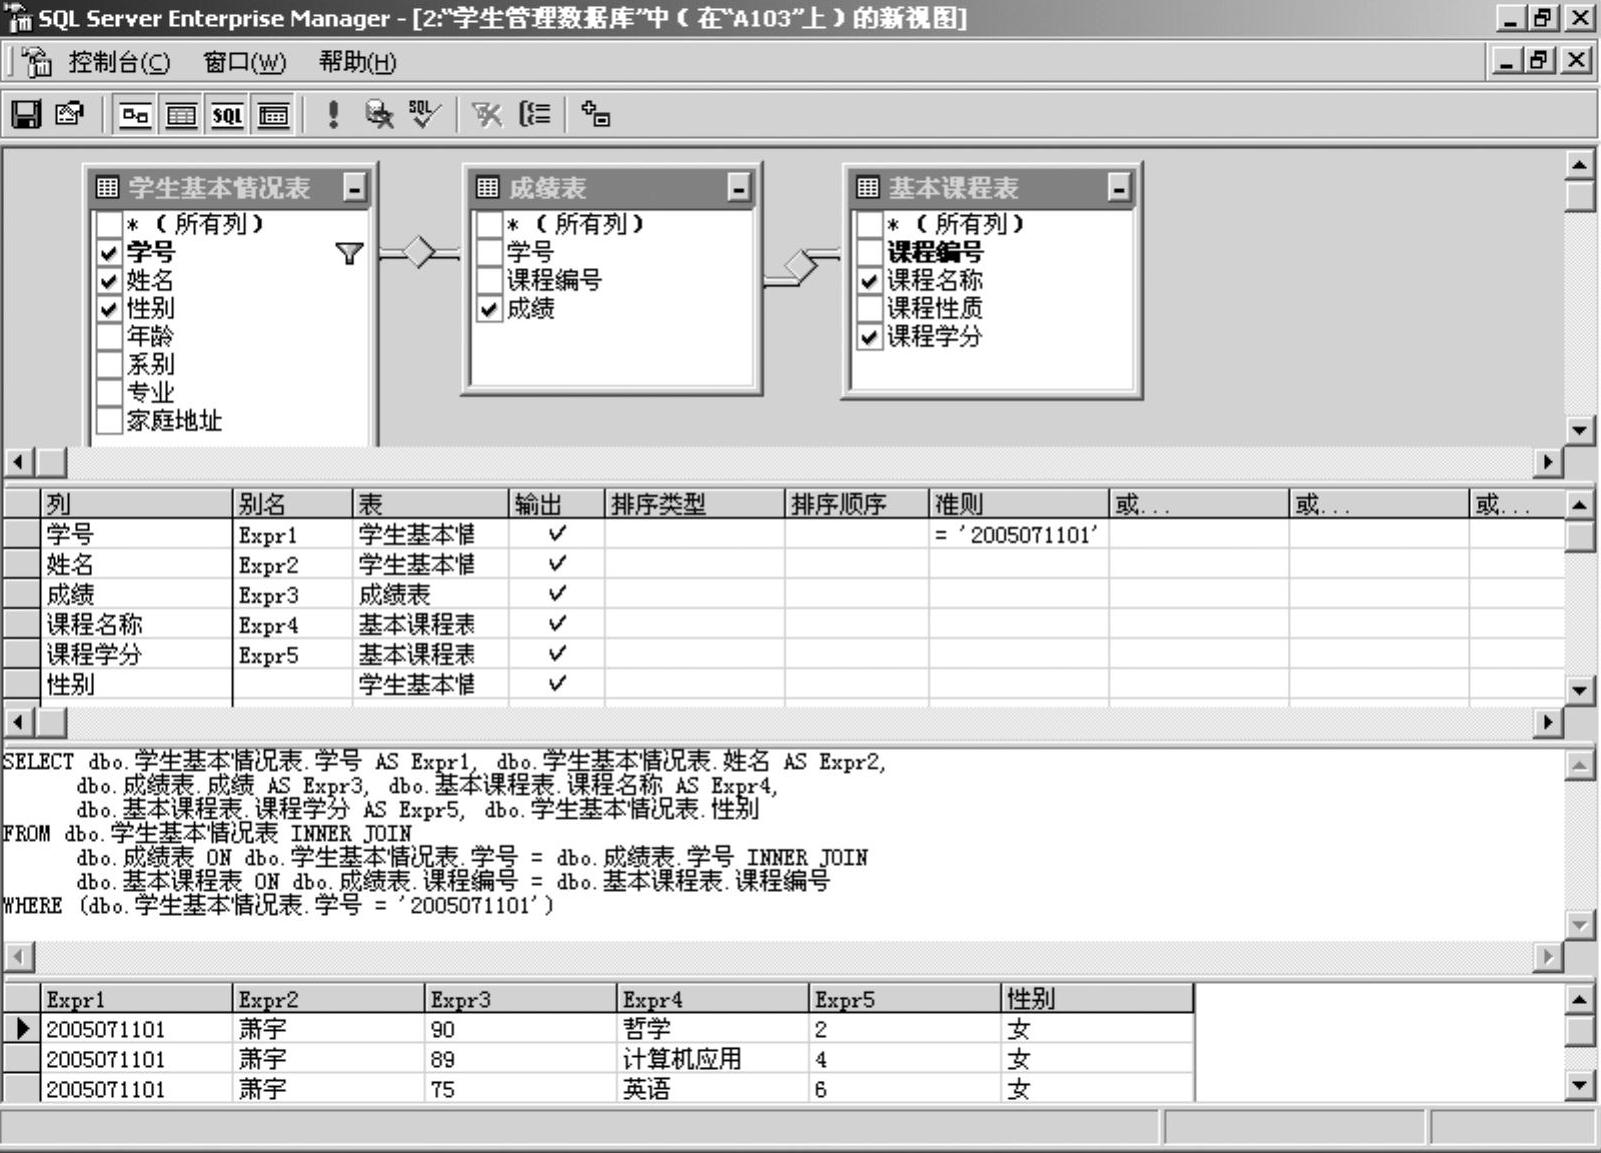Open the 控制台(C) menu
The width and height of the screenshot is (1601, 1153).
[x=119, y=63]
